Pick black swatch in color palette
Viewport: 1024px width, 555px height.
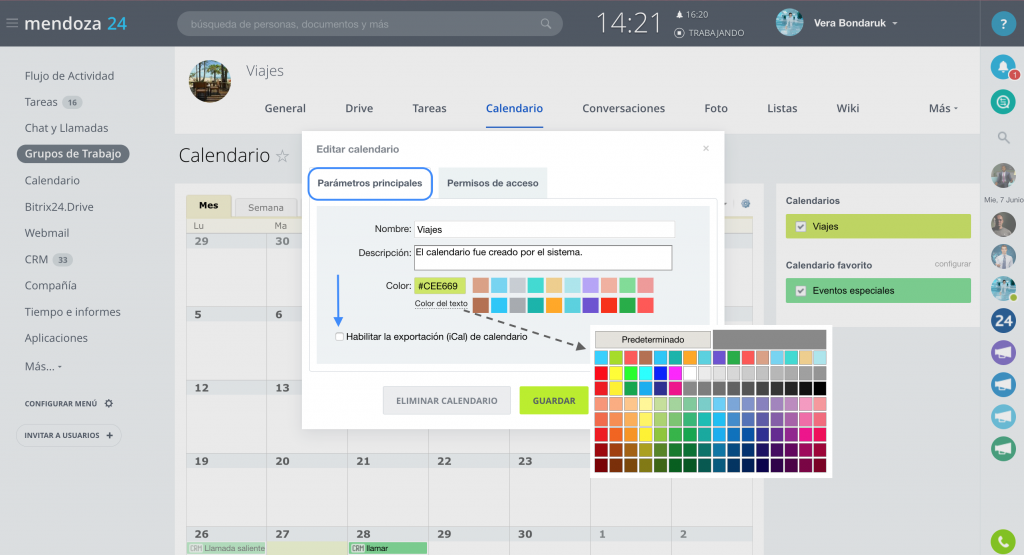click(x=820, y=388)
